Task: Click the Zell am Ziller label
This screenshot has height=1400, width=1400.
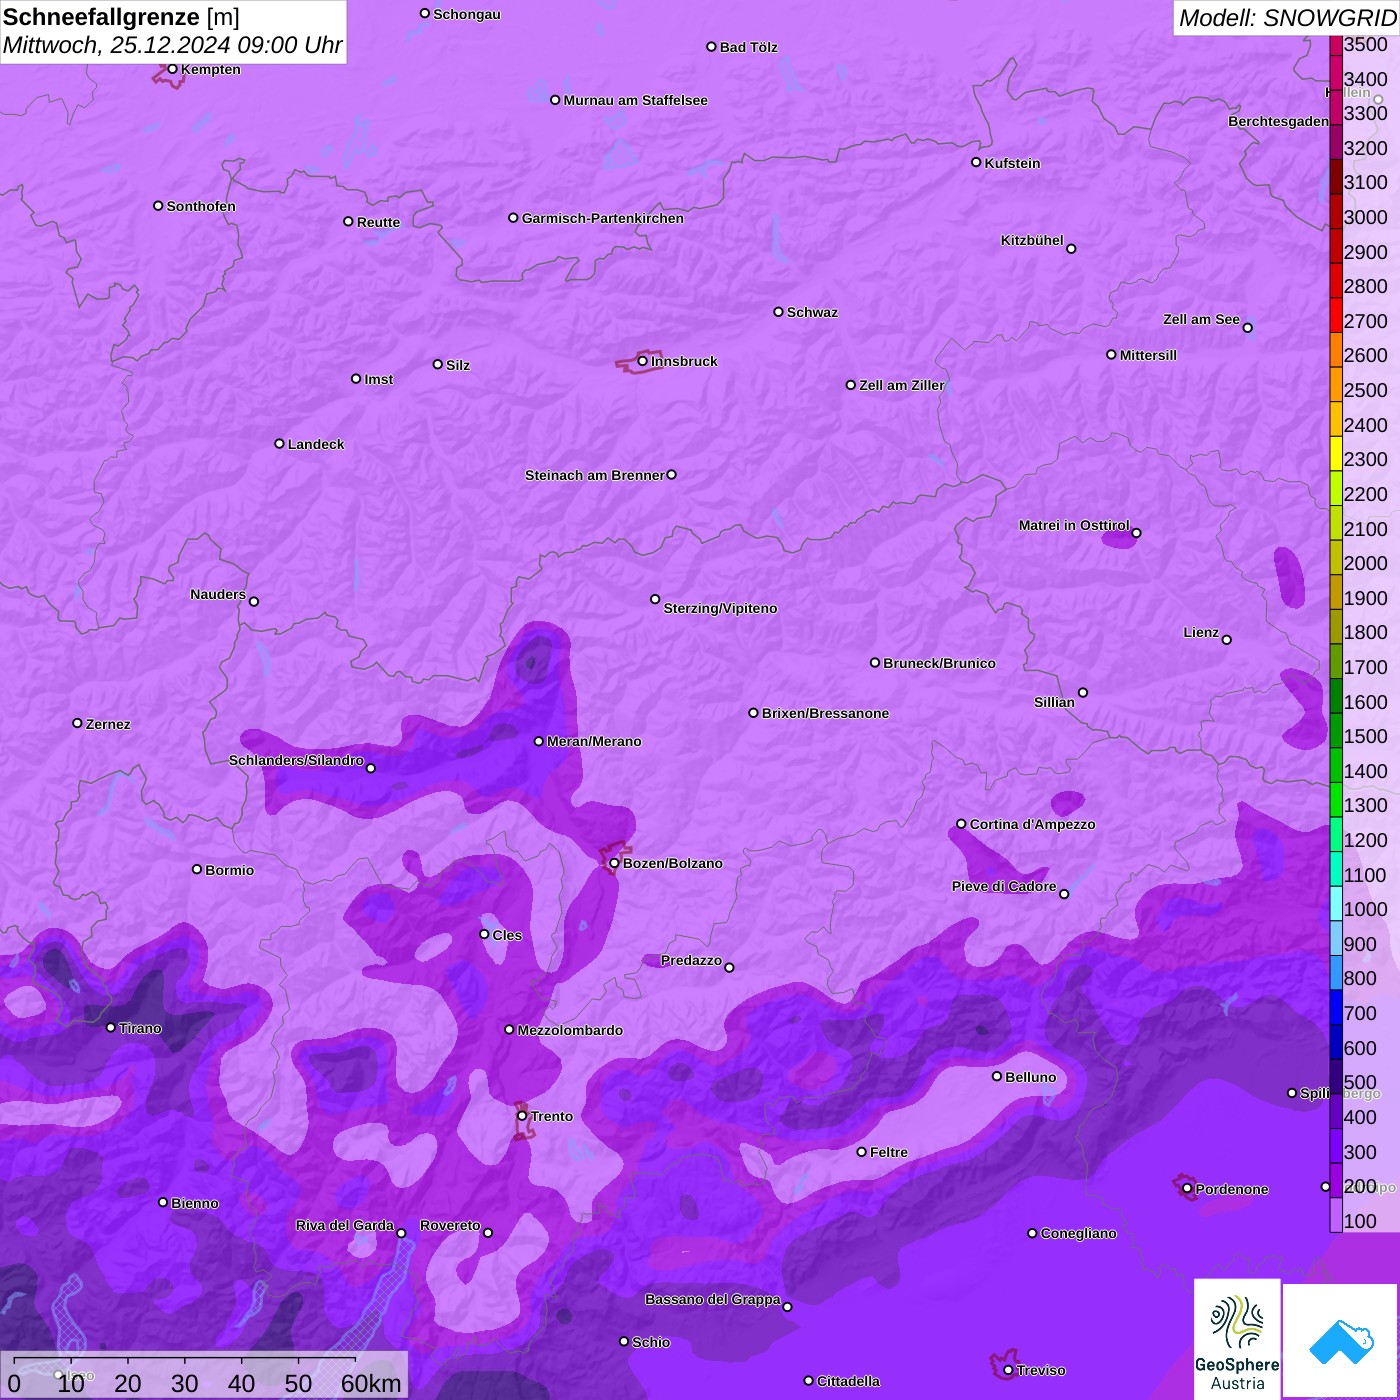Action: click(x=902, y=385)
